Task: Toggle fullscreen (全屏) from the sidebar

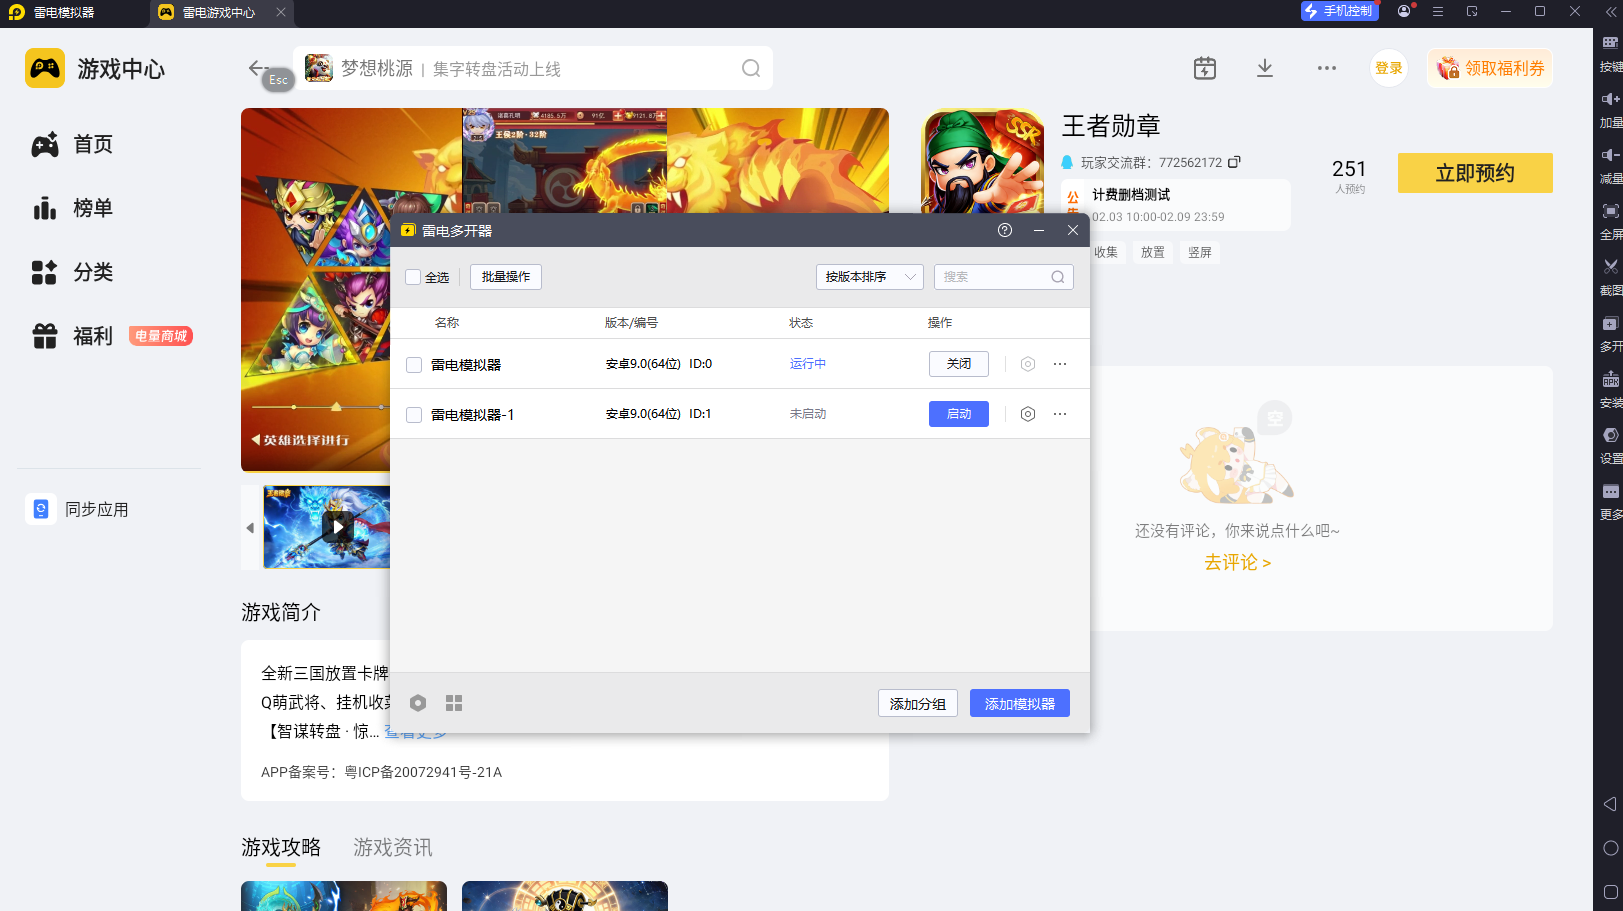Action: tap(1610, 211)
